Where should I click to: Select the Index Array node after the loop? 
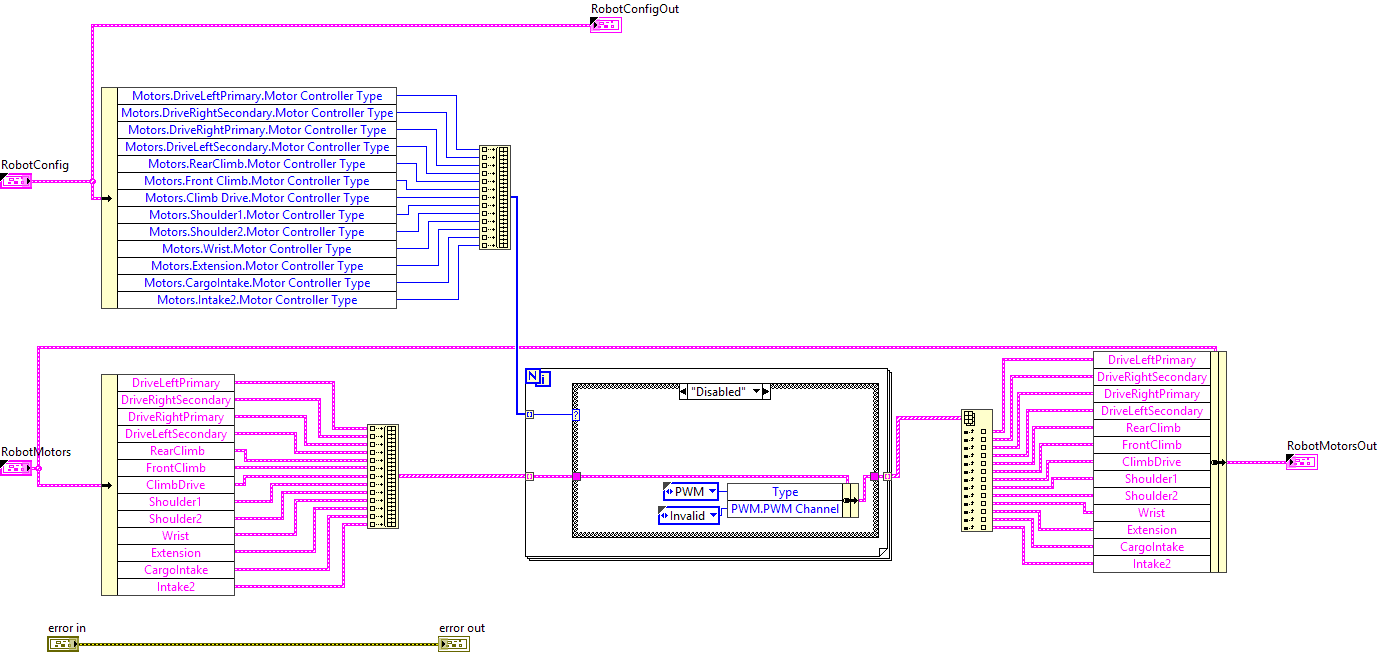[x=976, y=470]
